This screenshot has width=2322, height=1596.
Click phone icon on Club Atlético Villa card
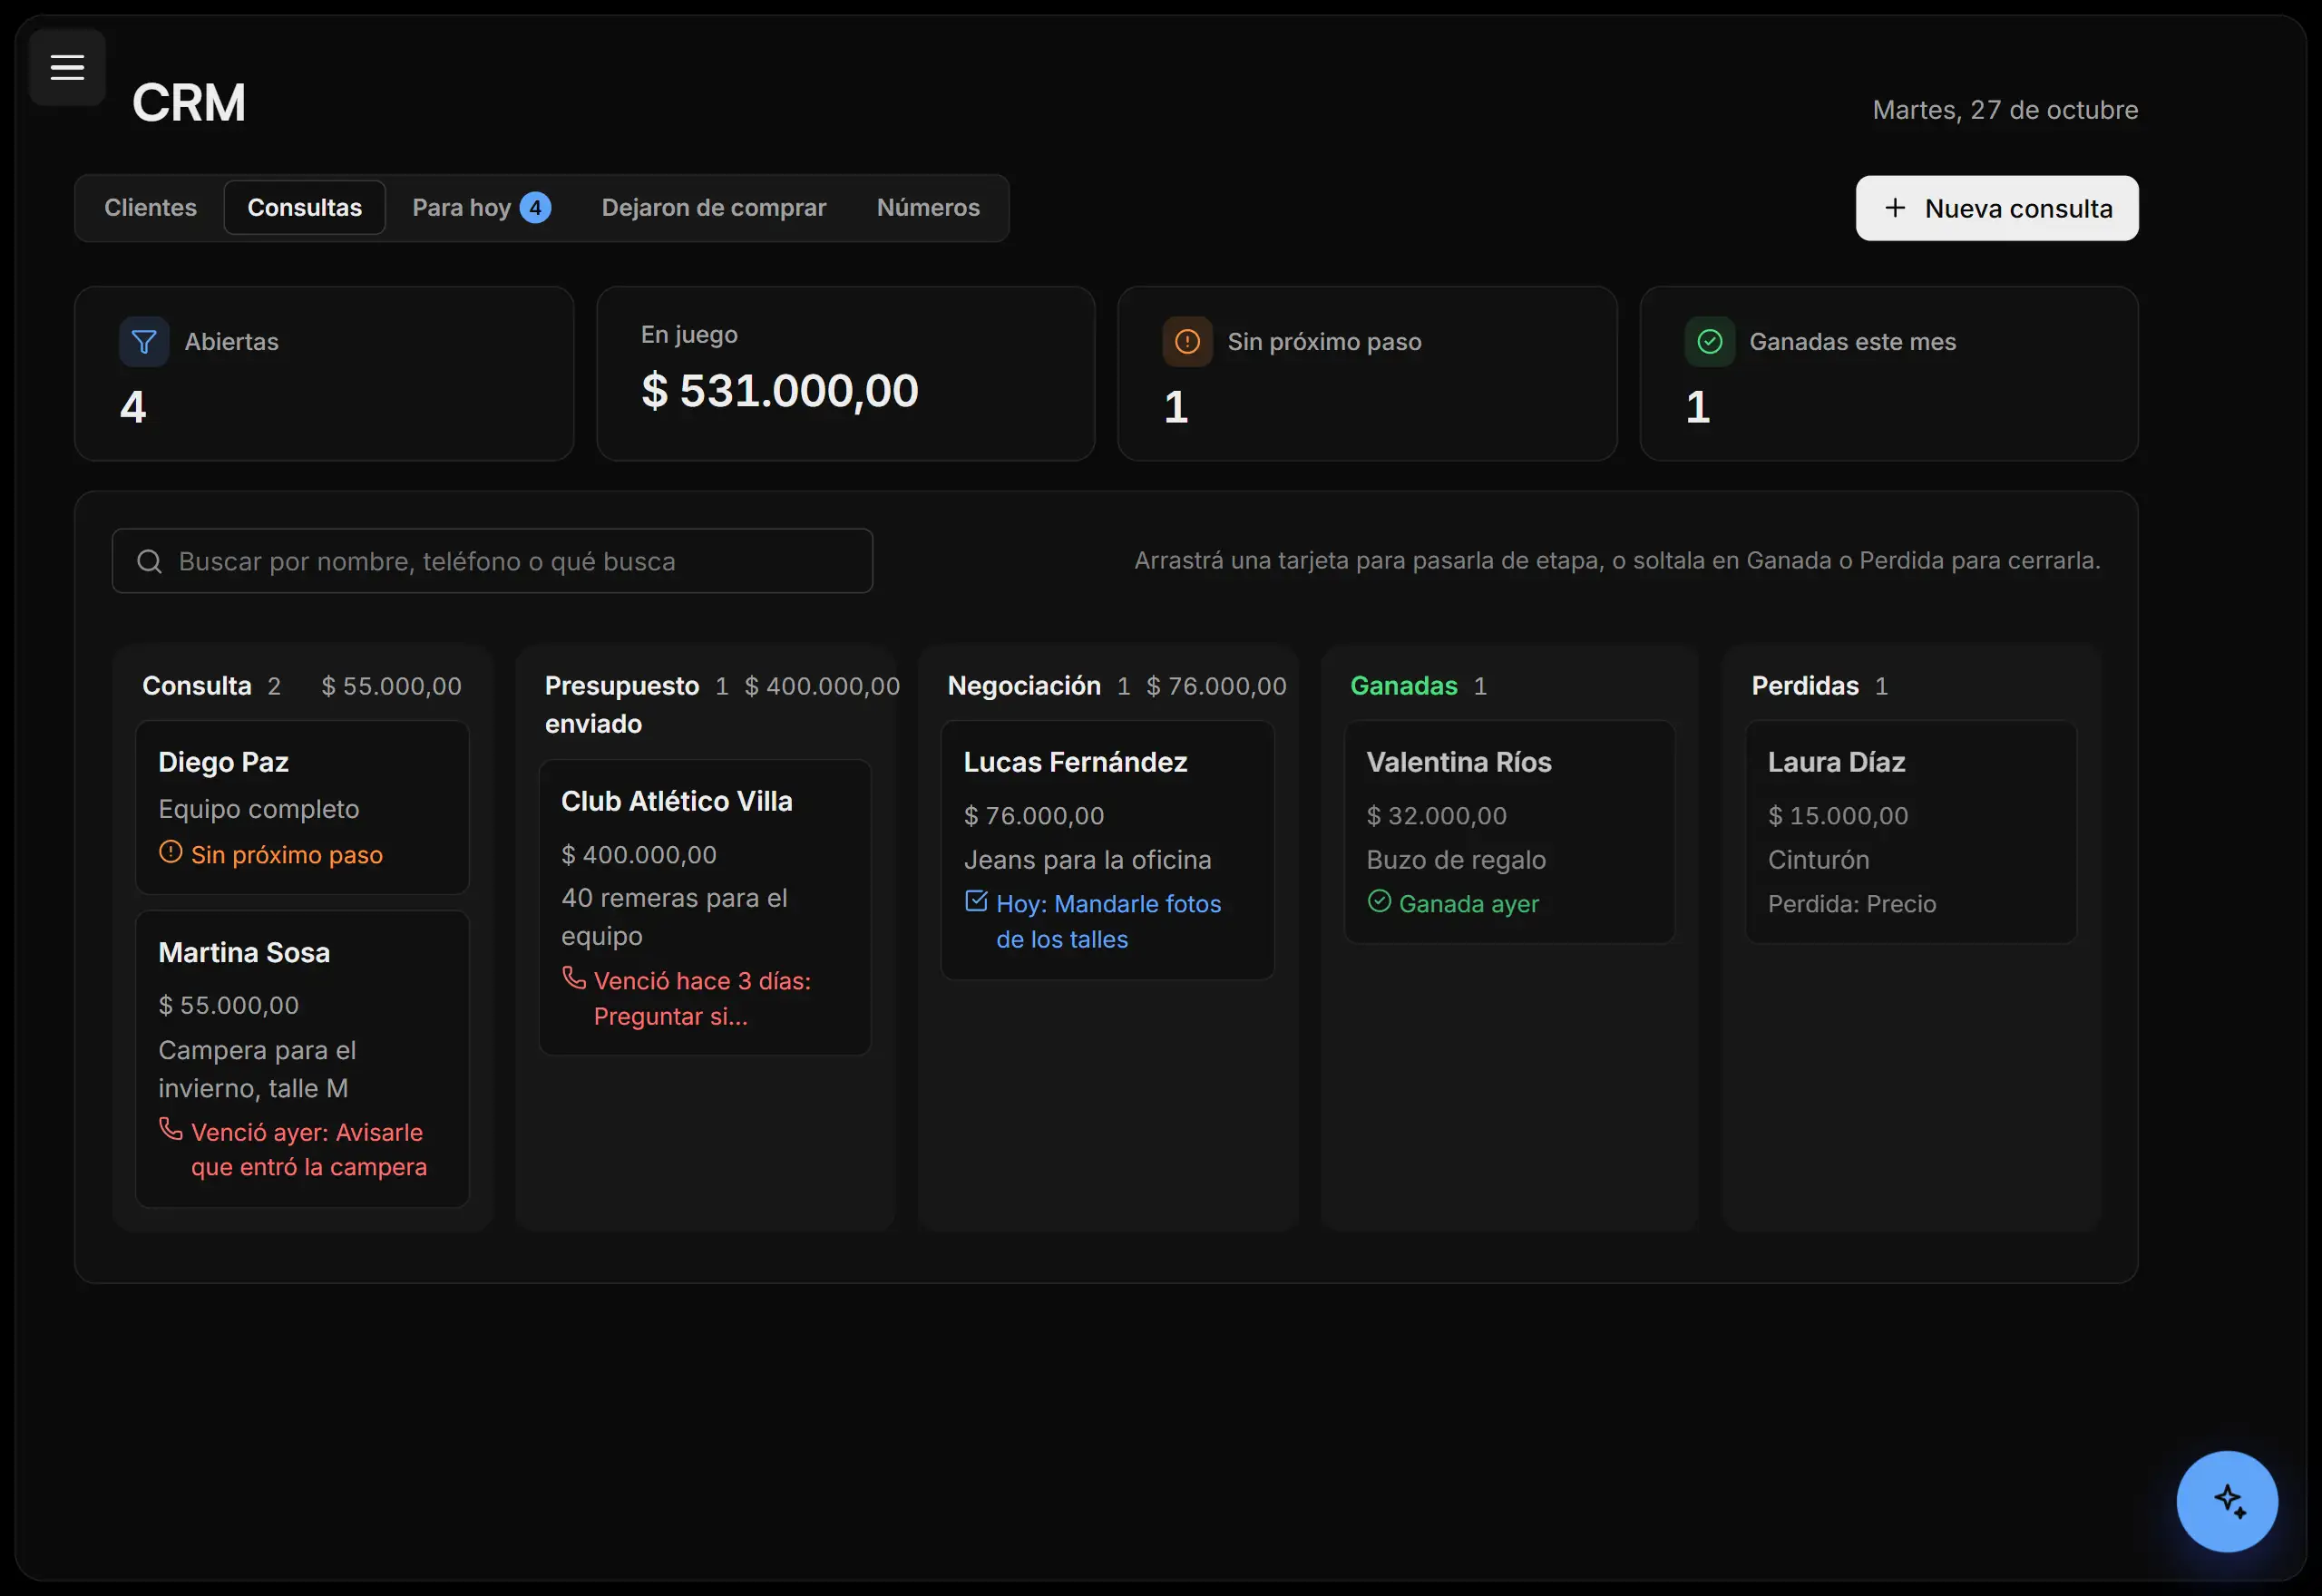pos(574,977)
